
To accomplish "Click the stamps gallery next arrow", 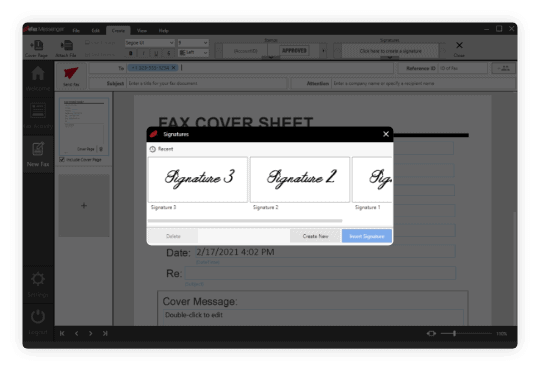I will tap(323, 51).
